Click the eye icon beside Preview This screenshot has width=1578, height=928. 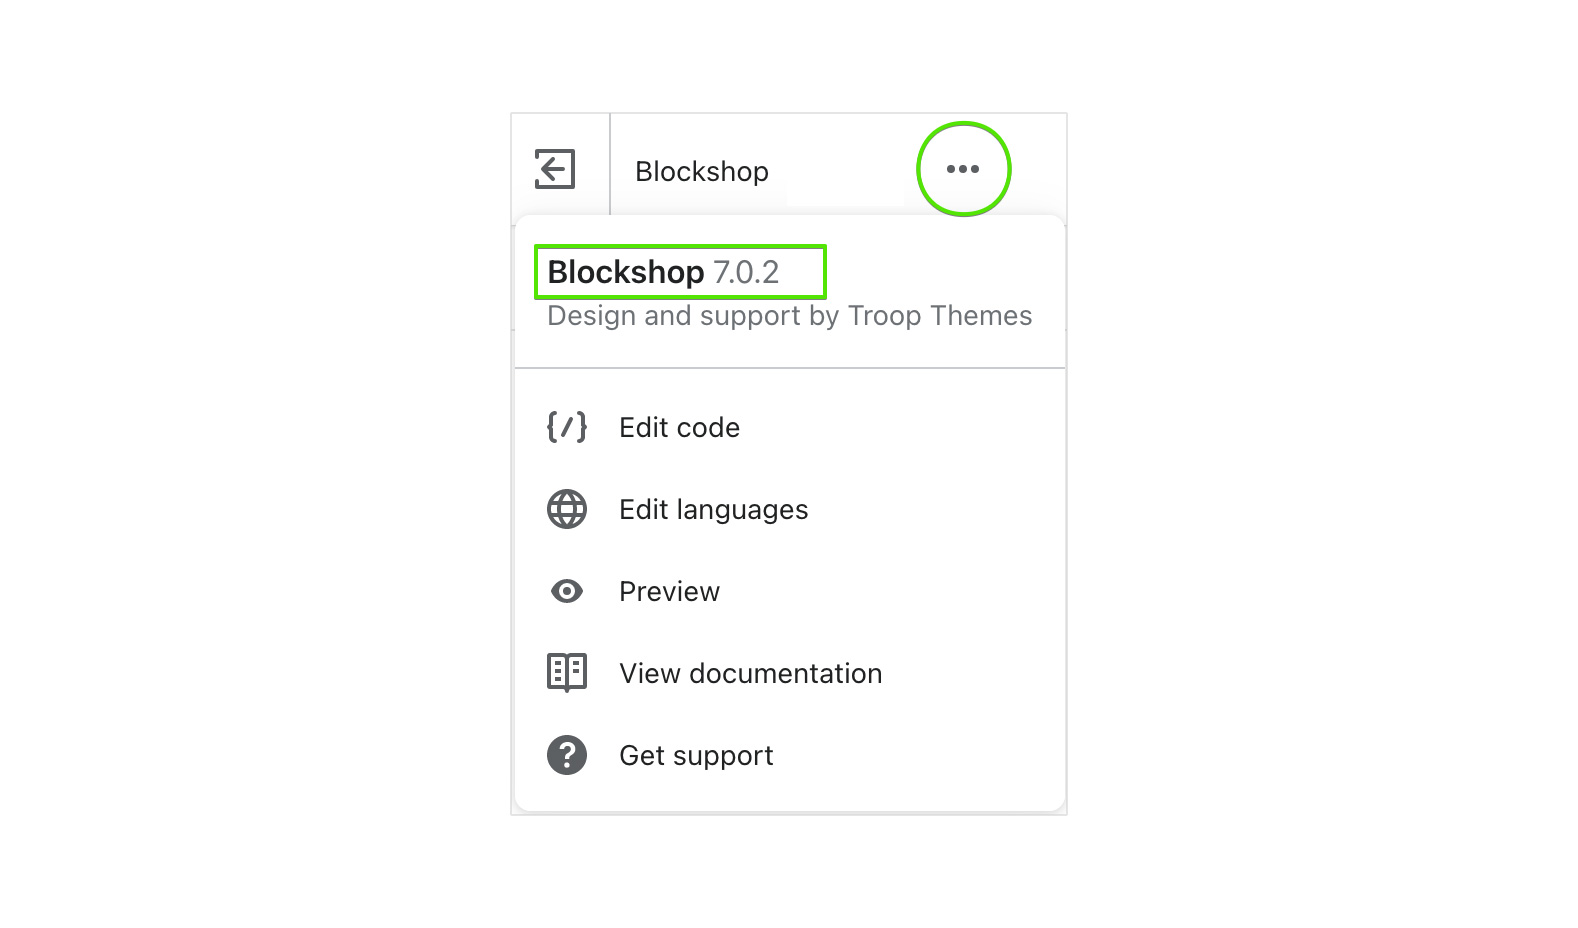click(567, 591)
